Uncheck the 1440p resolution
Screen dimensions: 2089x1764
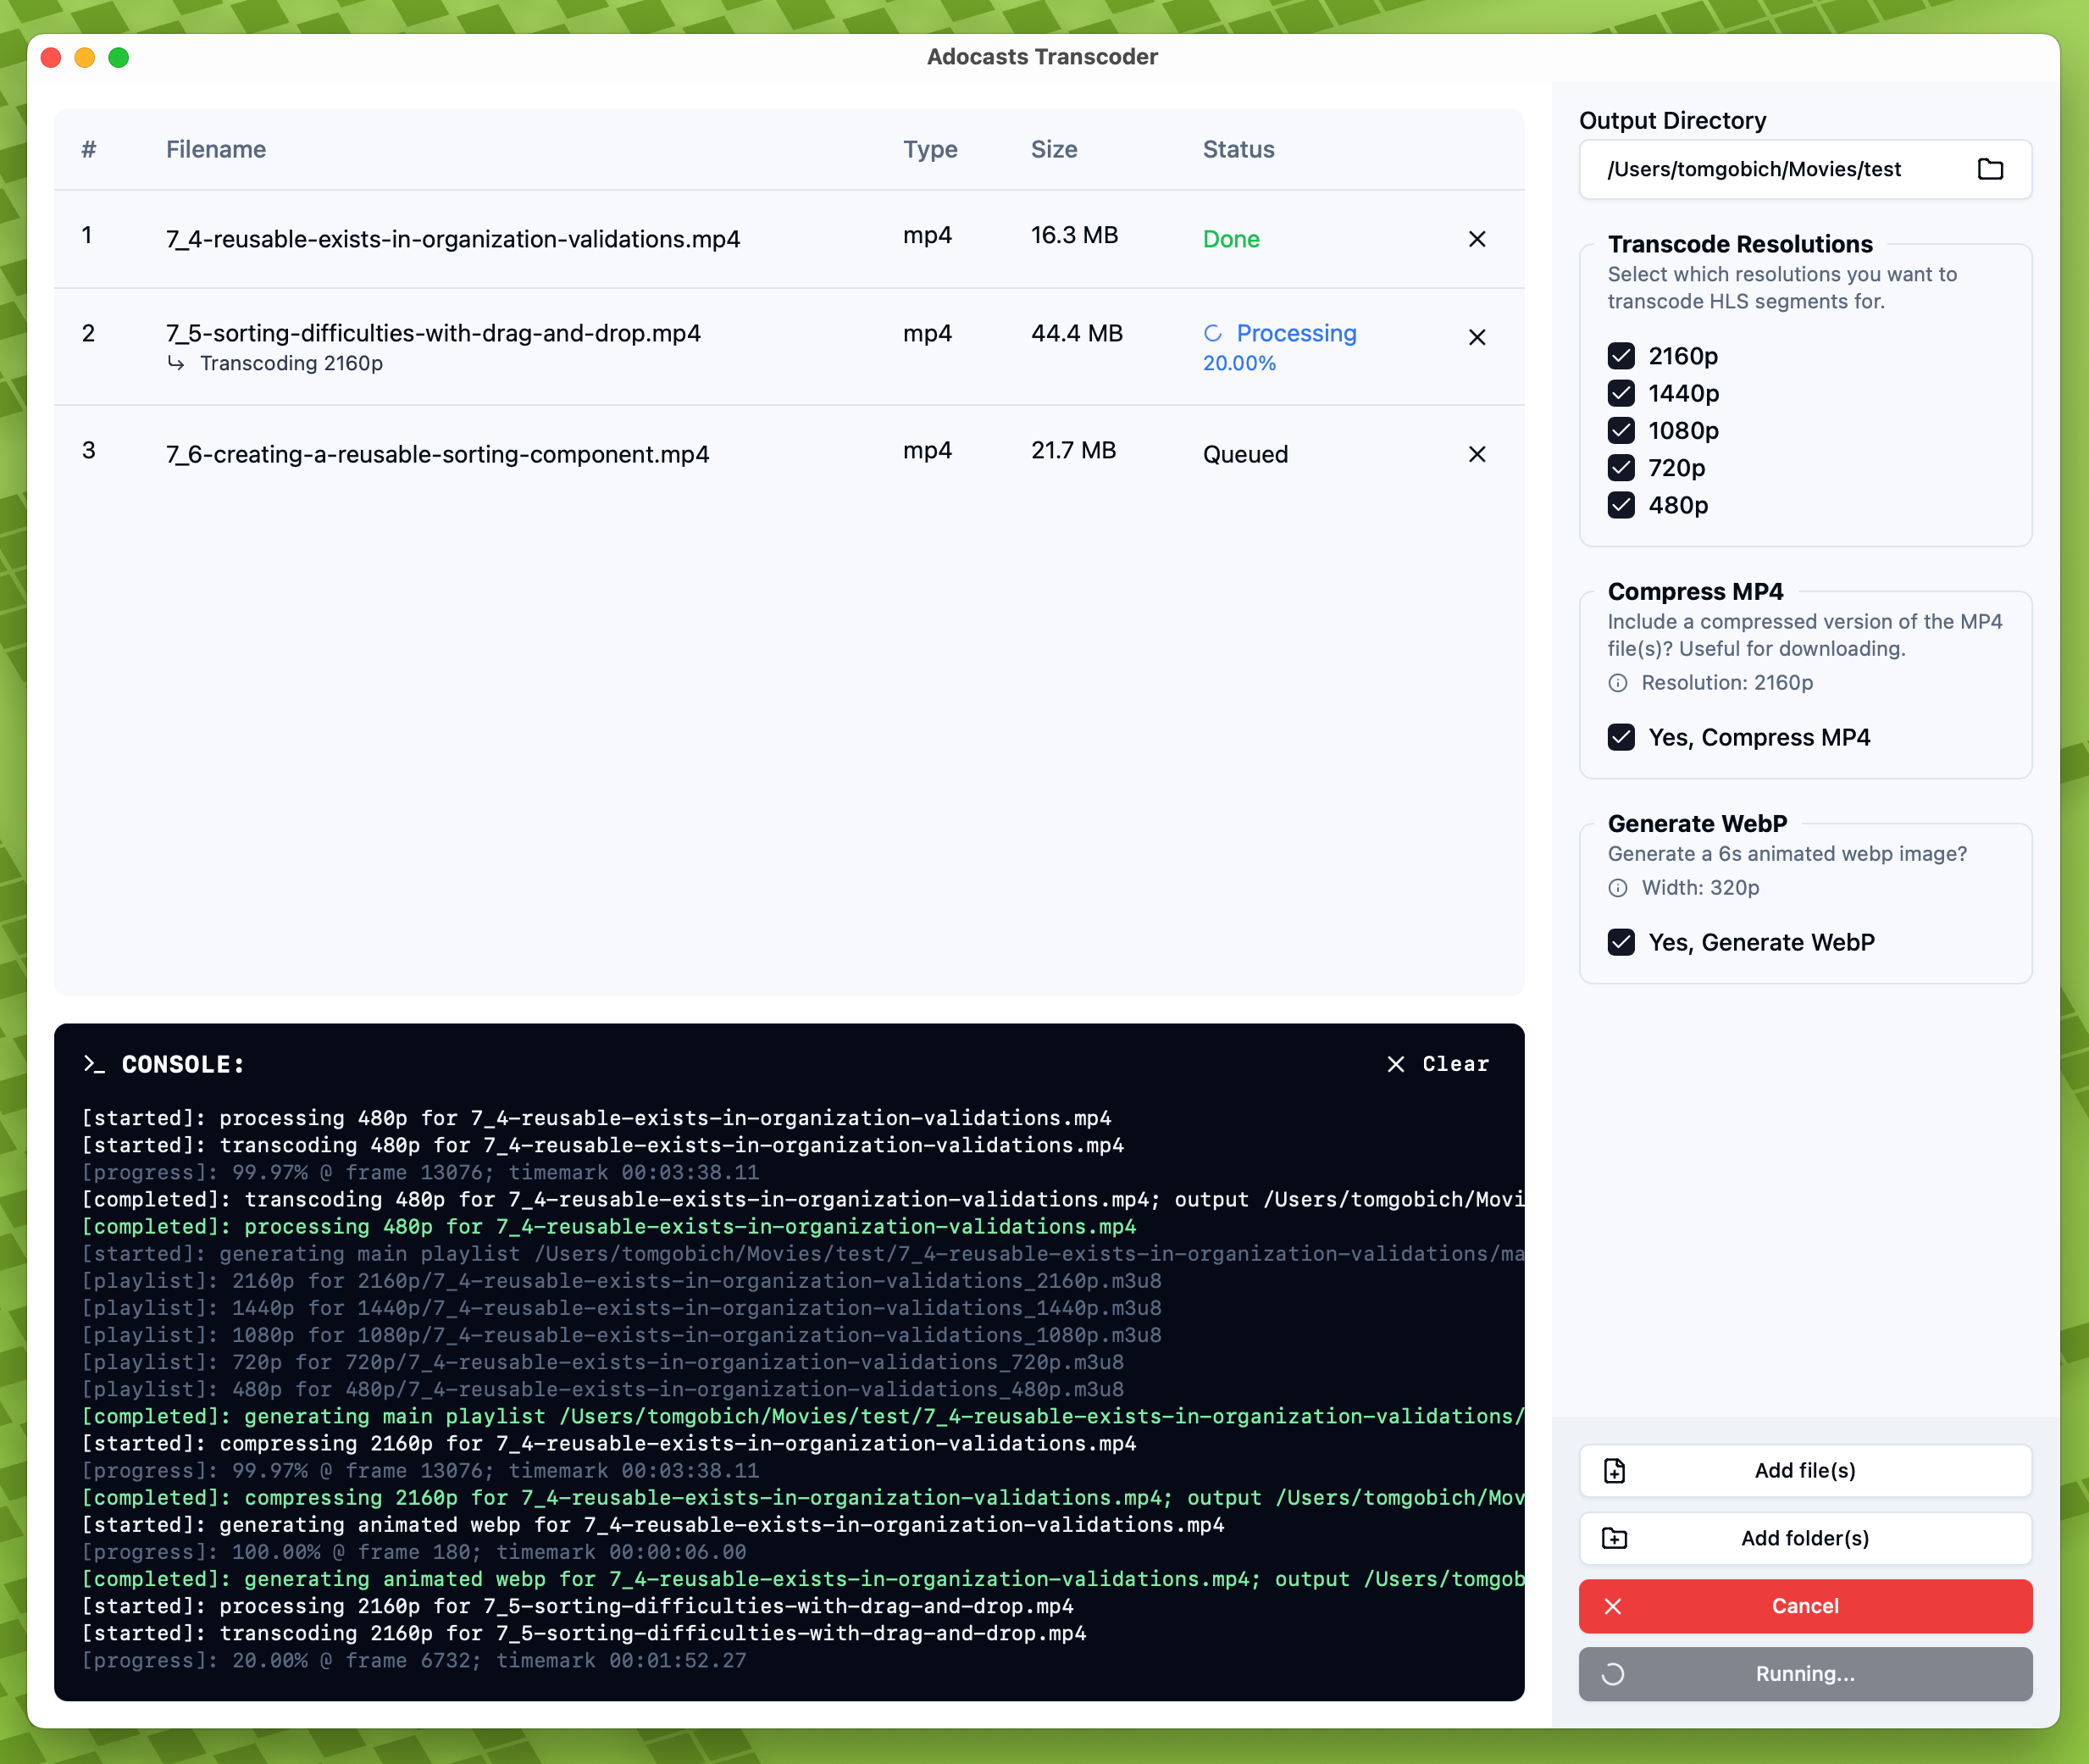pyautogui.click(x=1621, y=393)
